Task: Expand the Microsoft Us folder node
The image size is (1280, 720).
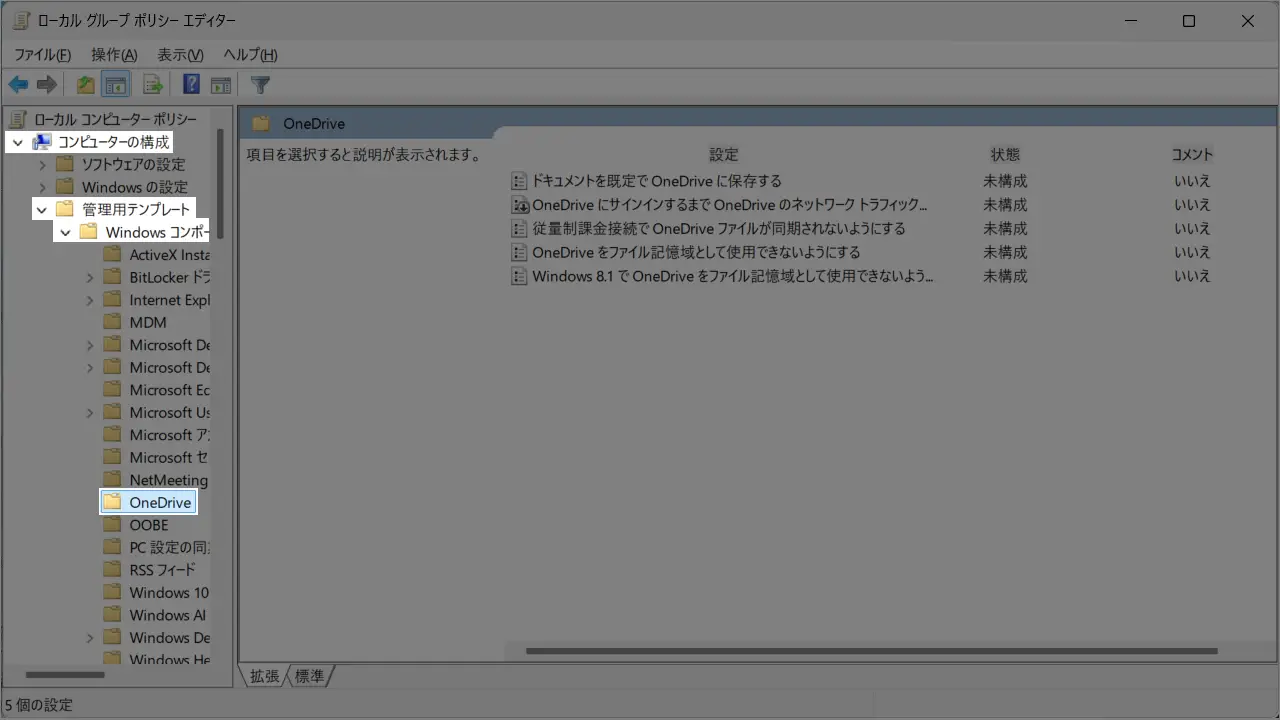Action: 89,413
